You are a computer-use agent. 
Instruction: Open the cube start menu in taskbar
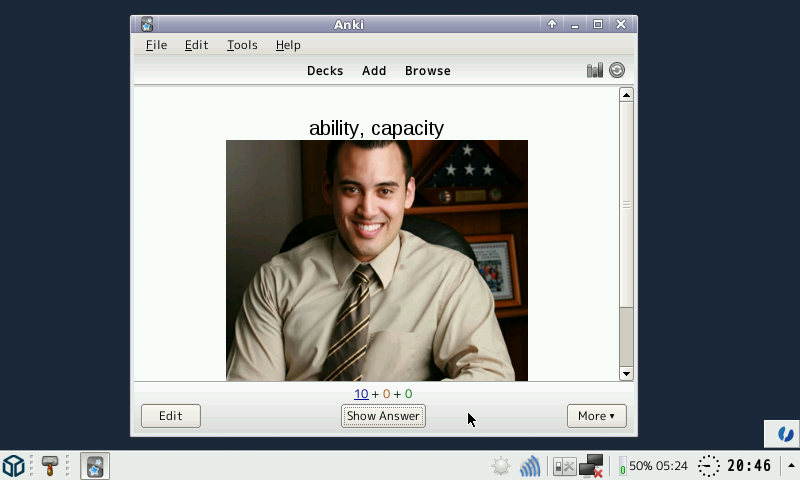point(14,466)
